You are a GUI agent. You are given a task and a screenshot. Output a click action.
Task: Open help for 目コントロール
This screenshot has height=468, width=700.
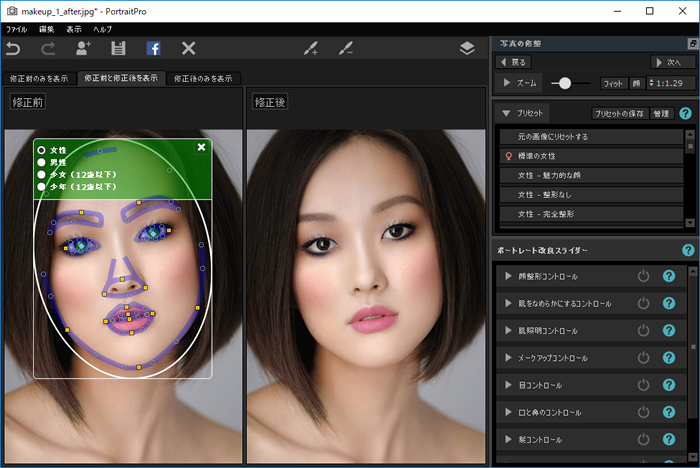tap(669, 385)
